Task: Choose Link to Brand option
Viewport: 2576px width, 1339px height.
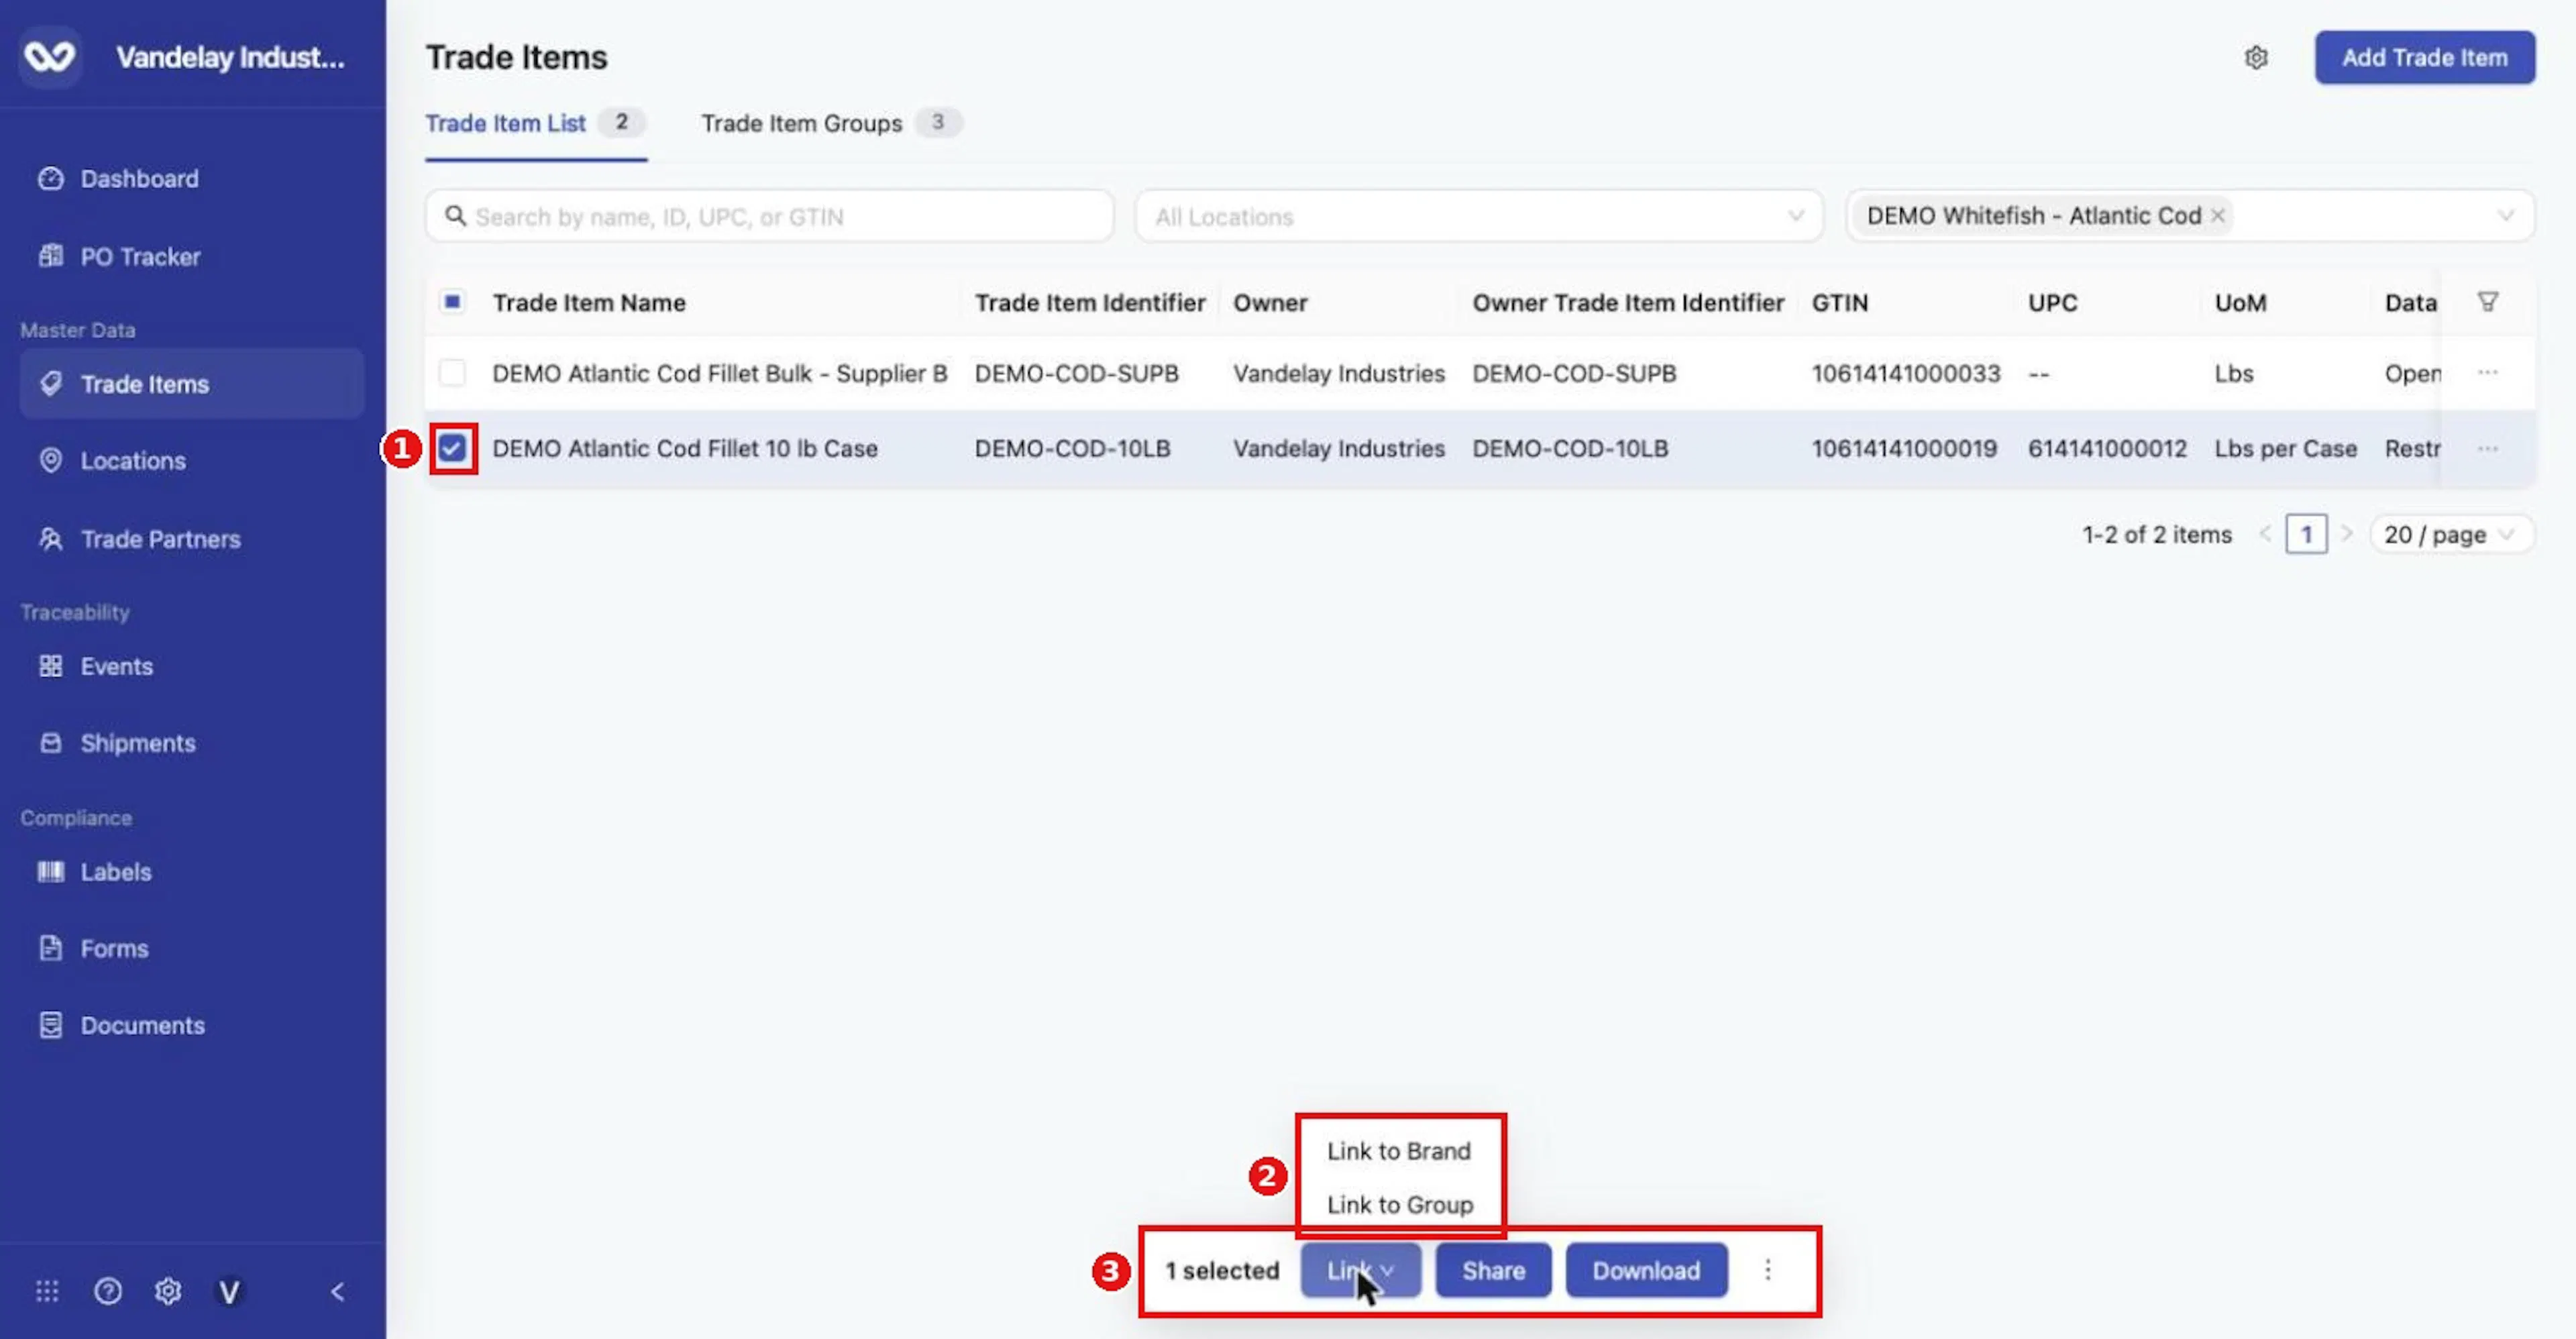Action: pyautogui.click(x=1399, y=1151)
